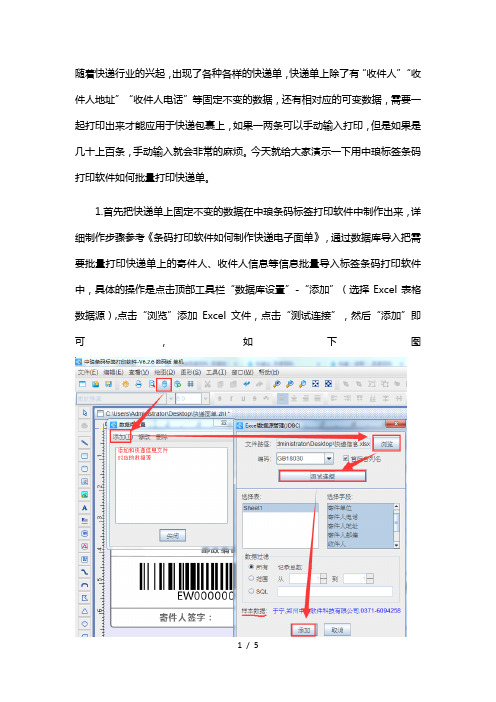Select the Triangle shape tool
Image resolution: width=496 pixels, height=702 pixels.
point(85,611)
